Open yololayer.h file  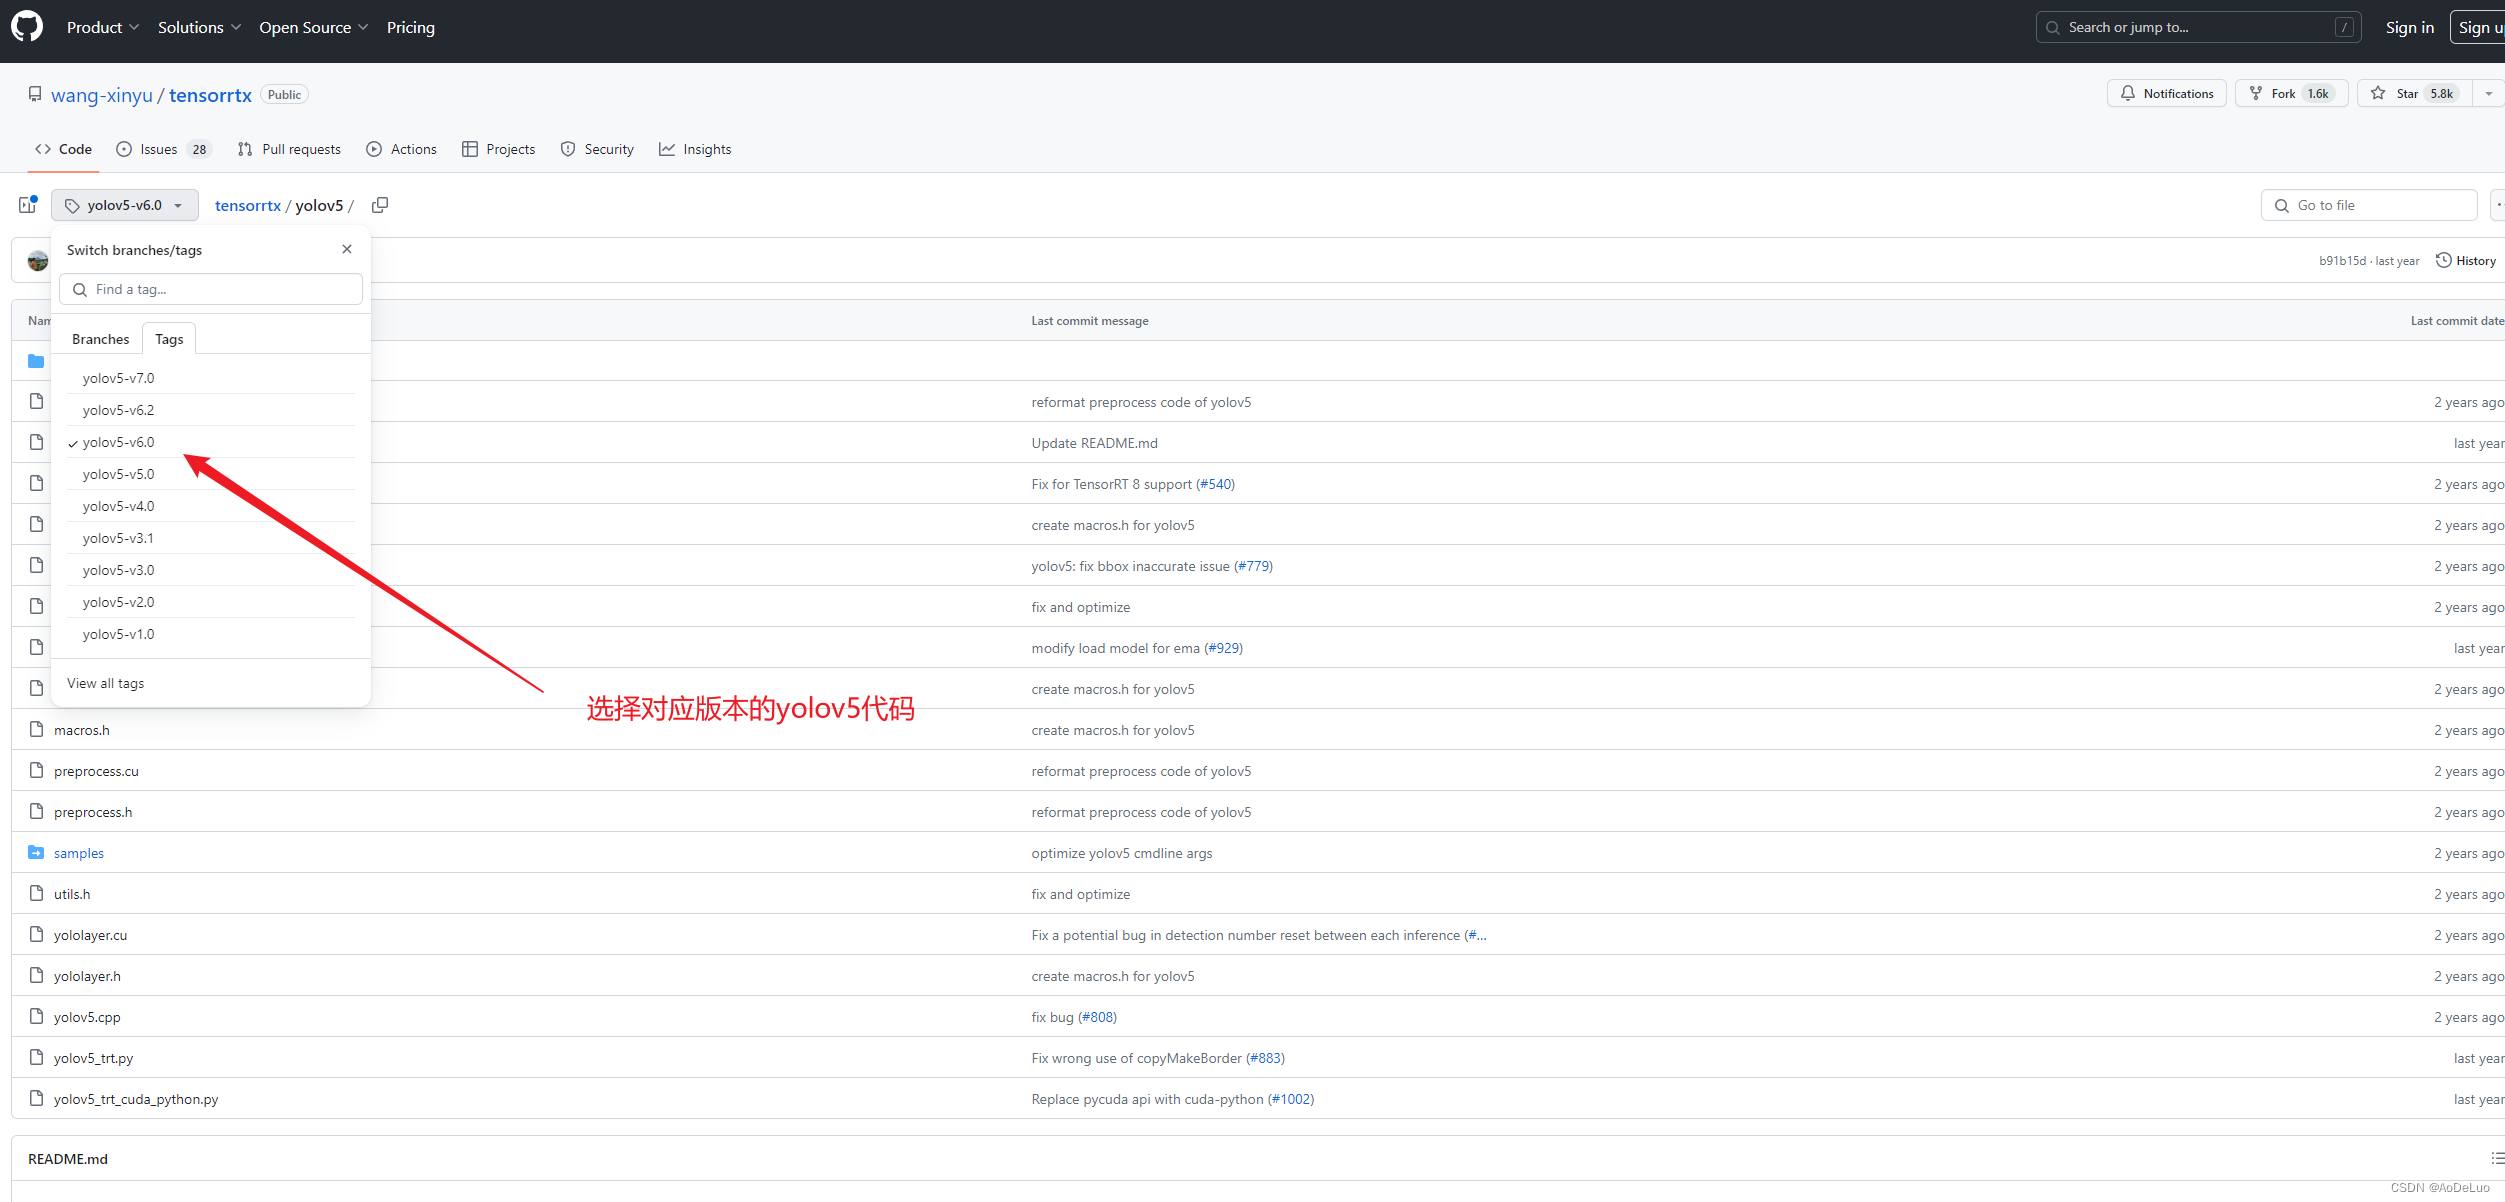[87, 976]
